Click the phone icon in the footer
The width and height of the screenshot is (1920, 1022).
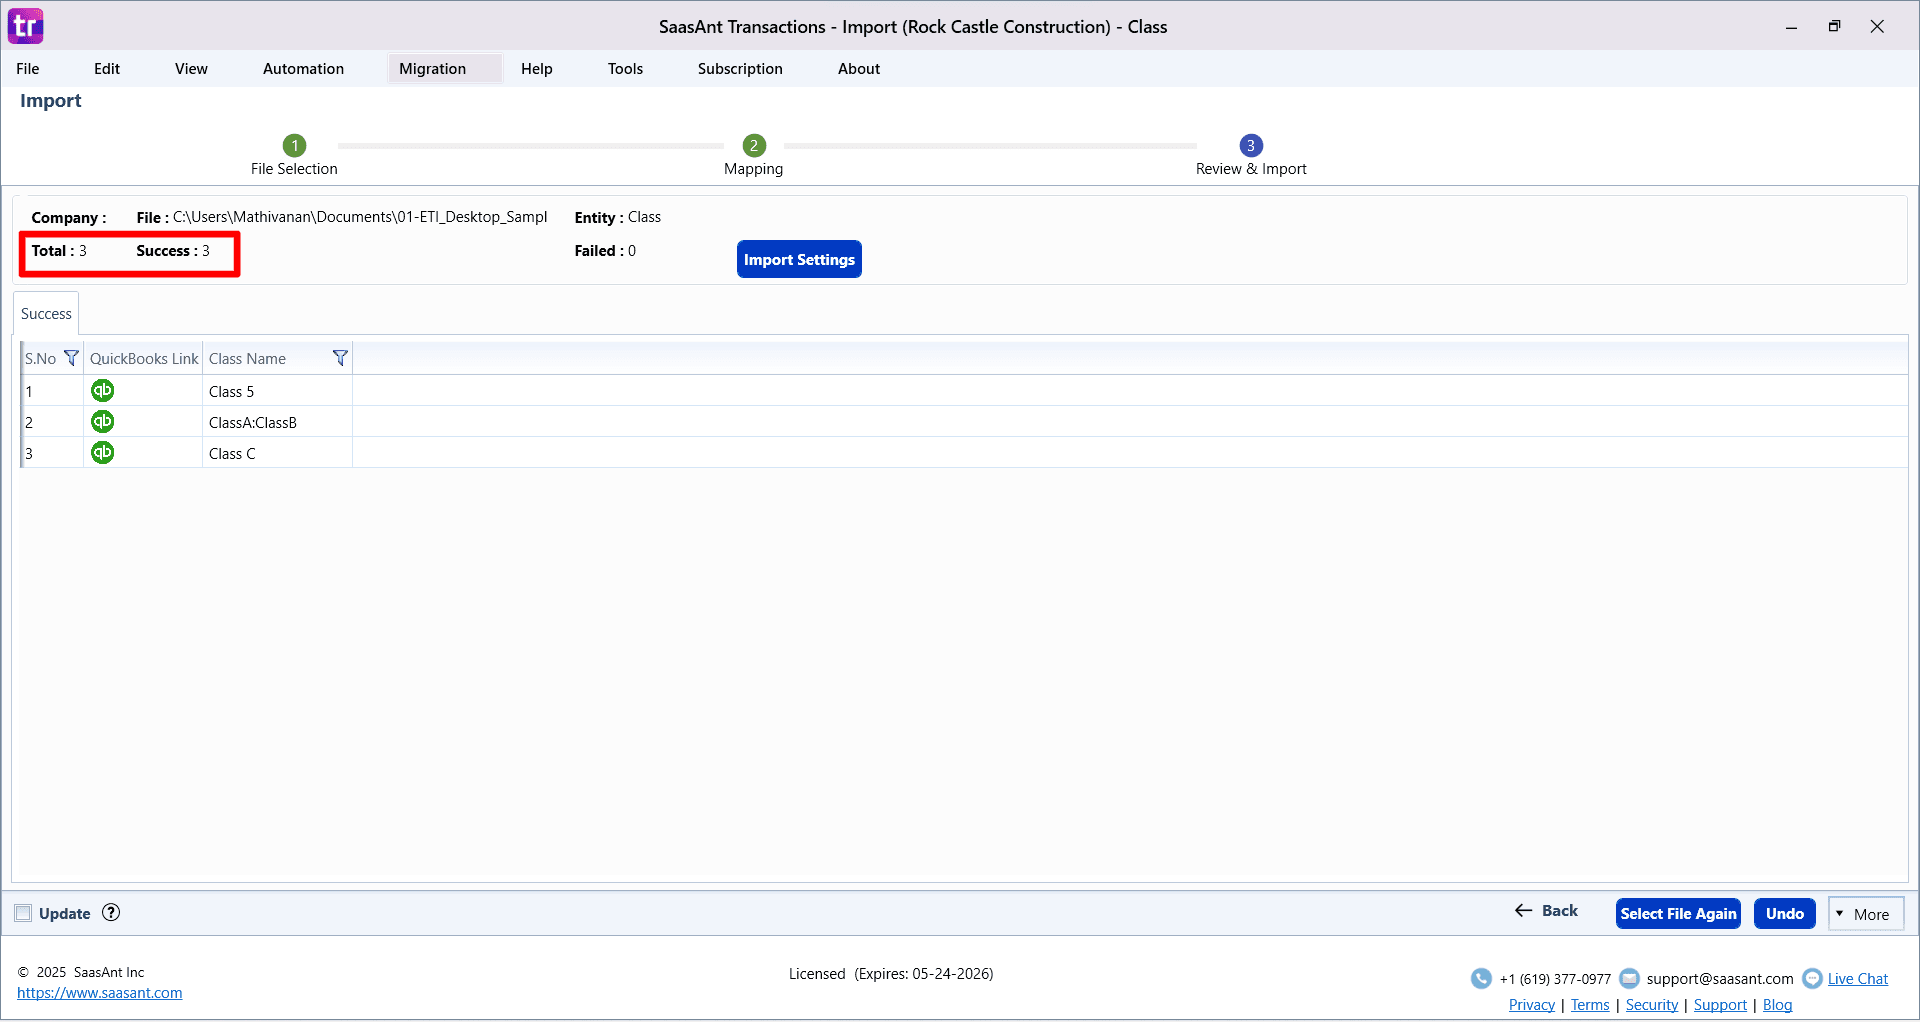coord(1481,978)
